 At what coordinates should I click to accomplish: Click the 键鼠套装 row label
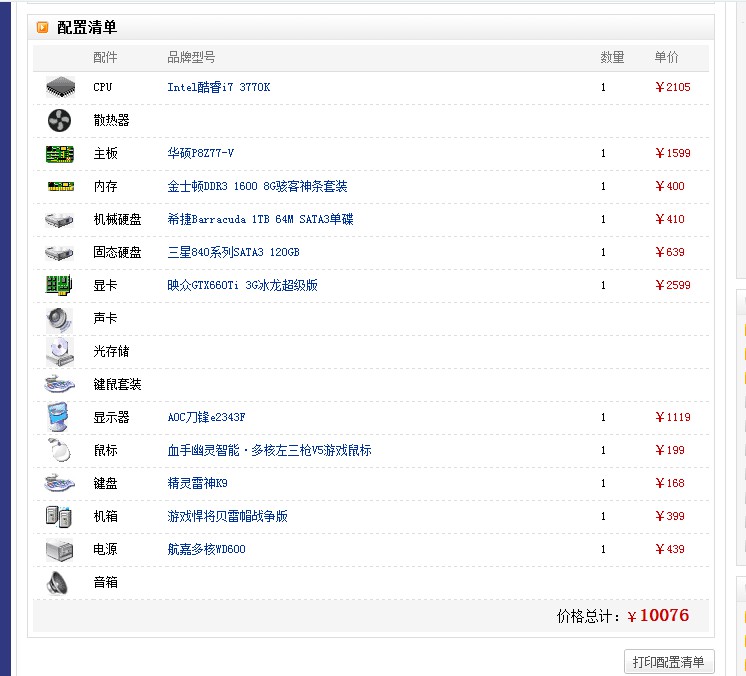pyautogui.click(x=118, y=384)
